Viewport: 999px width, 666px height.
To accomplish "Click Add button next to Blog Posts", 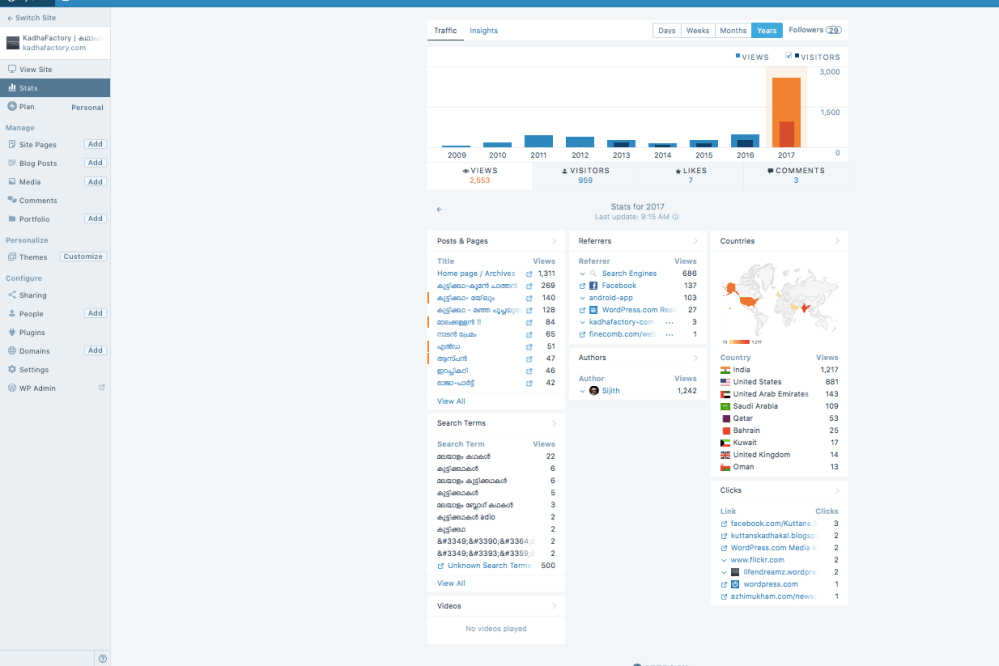I will pyautogui.click(x=95, y=163).
